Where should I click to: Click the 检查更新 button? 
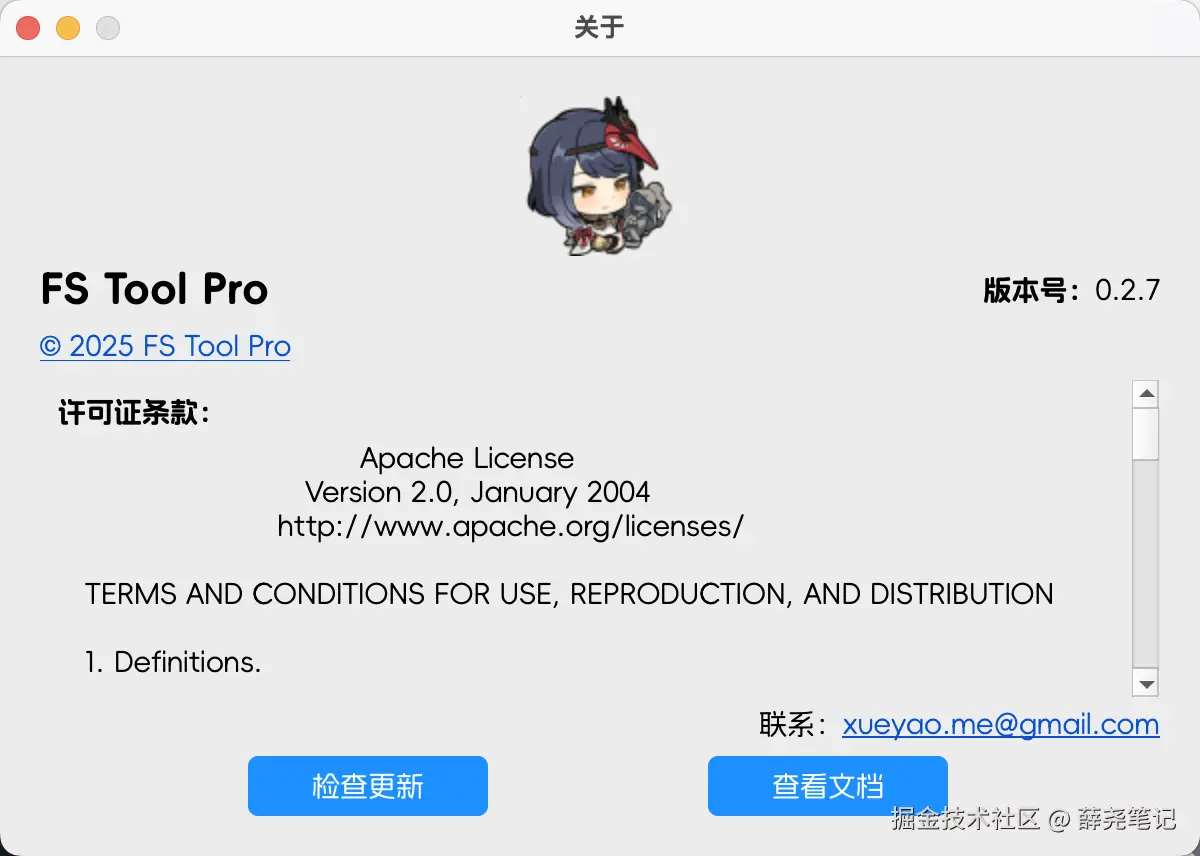click(x=368, y=786)
